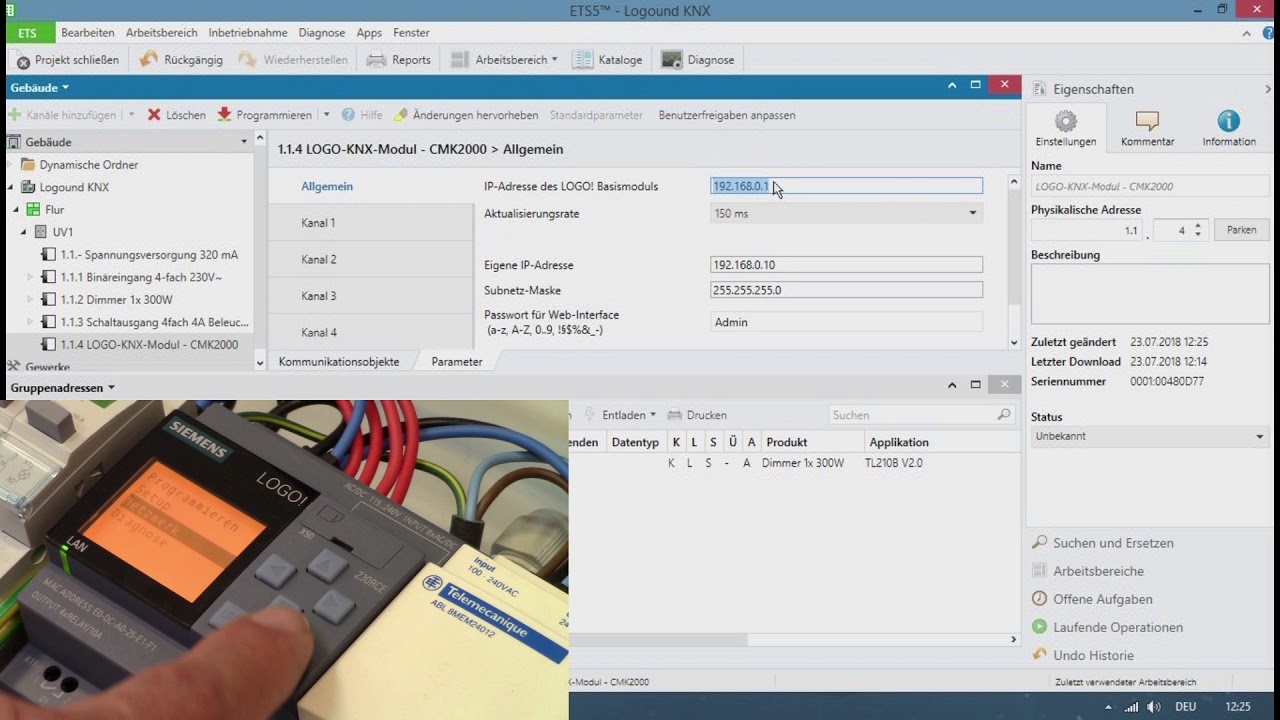Image resolution: width=1280 pixels, height=720 pixels.
Task: Open the Inbetriebnahme menu
Action: [x=248, y=33]
